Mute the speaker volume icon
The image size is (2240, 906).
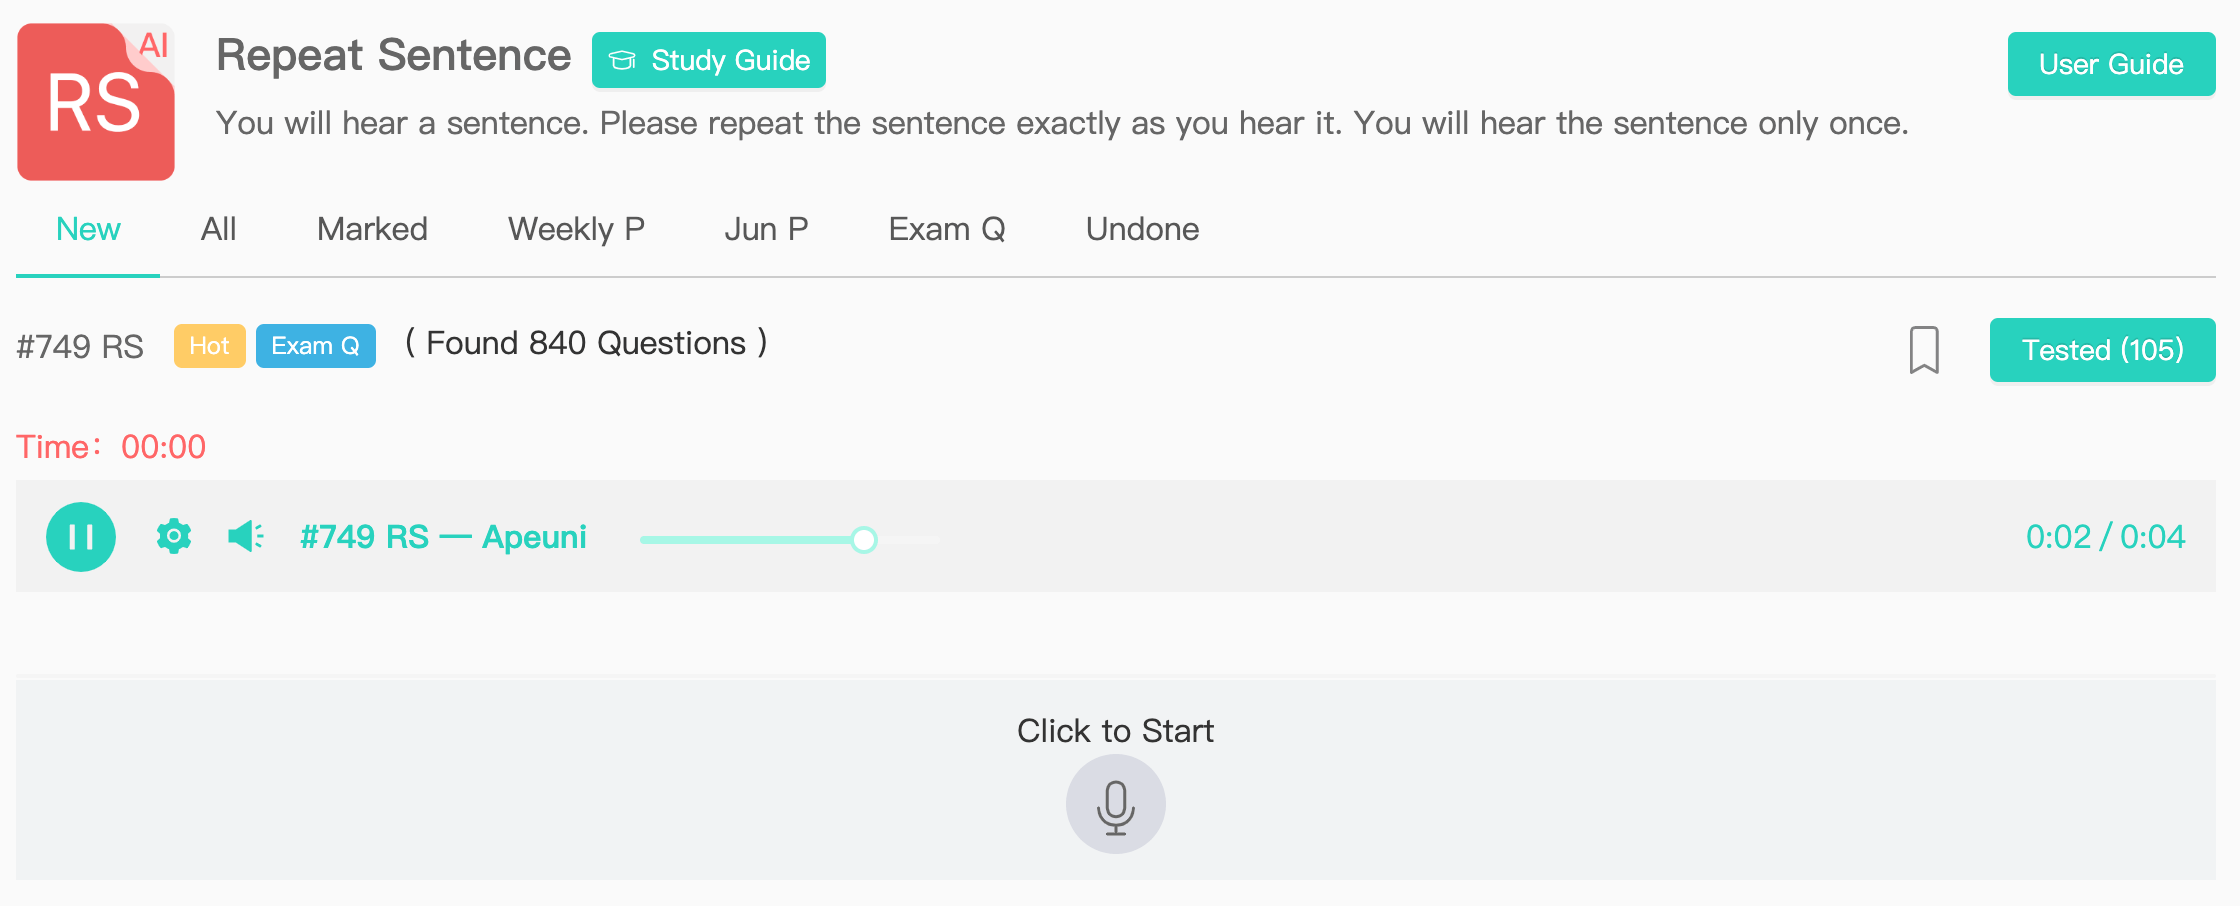coord(246,537)
